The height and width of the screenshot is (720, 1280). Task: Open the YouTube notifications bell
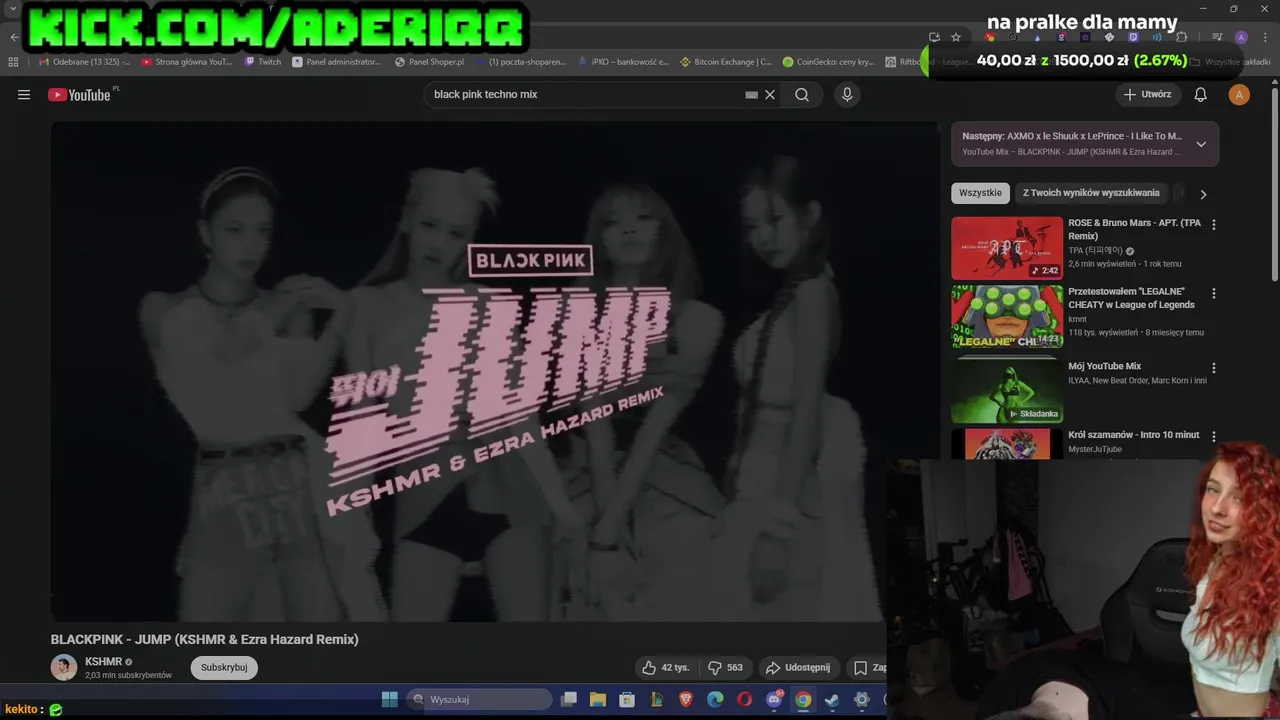click(1201, 95)
